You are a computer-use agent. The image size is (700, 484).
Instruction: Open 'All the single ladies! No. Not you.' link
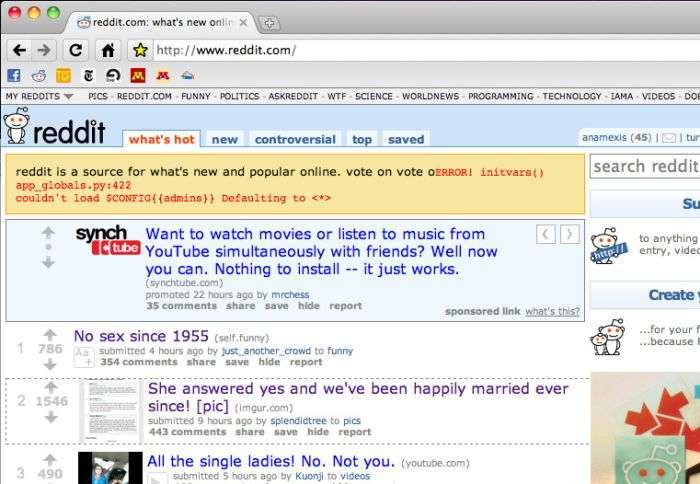click(271, 461)
